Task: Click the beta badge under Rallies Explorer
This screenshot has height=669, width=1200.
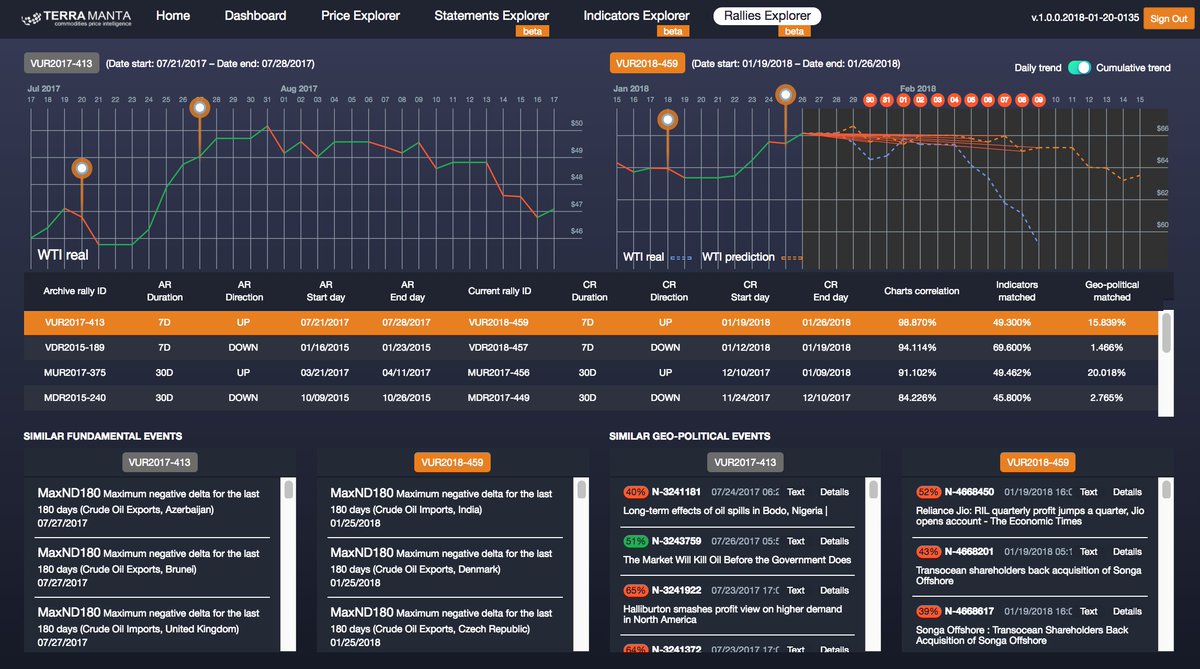Action: (x=795, y=30)
